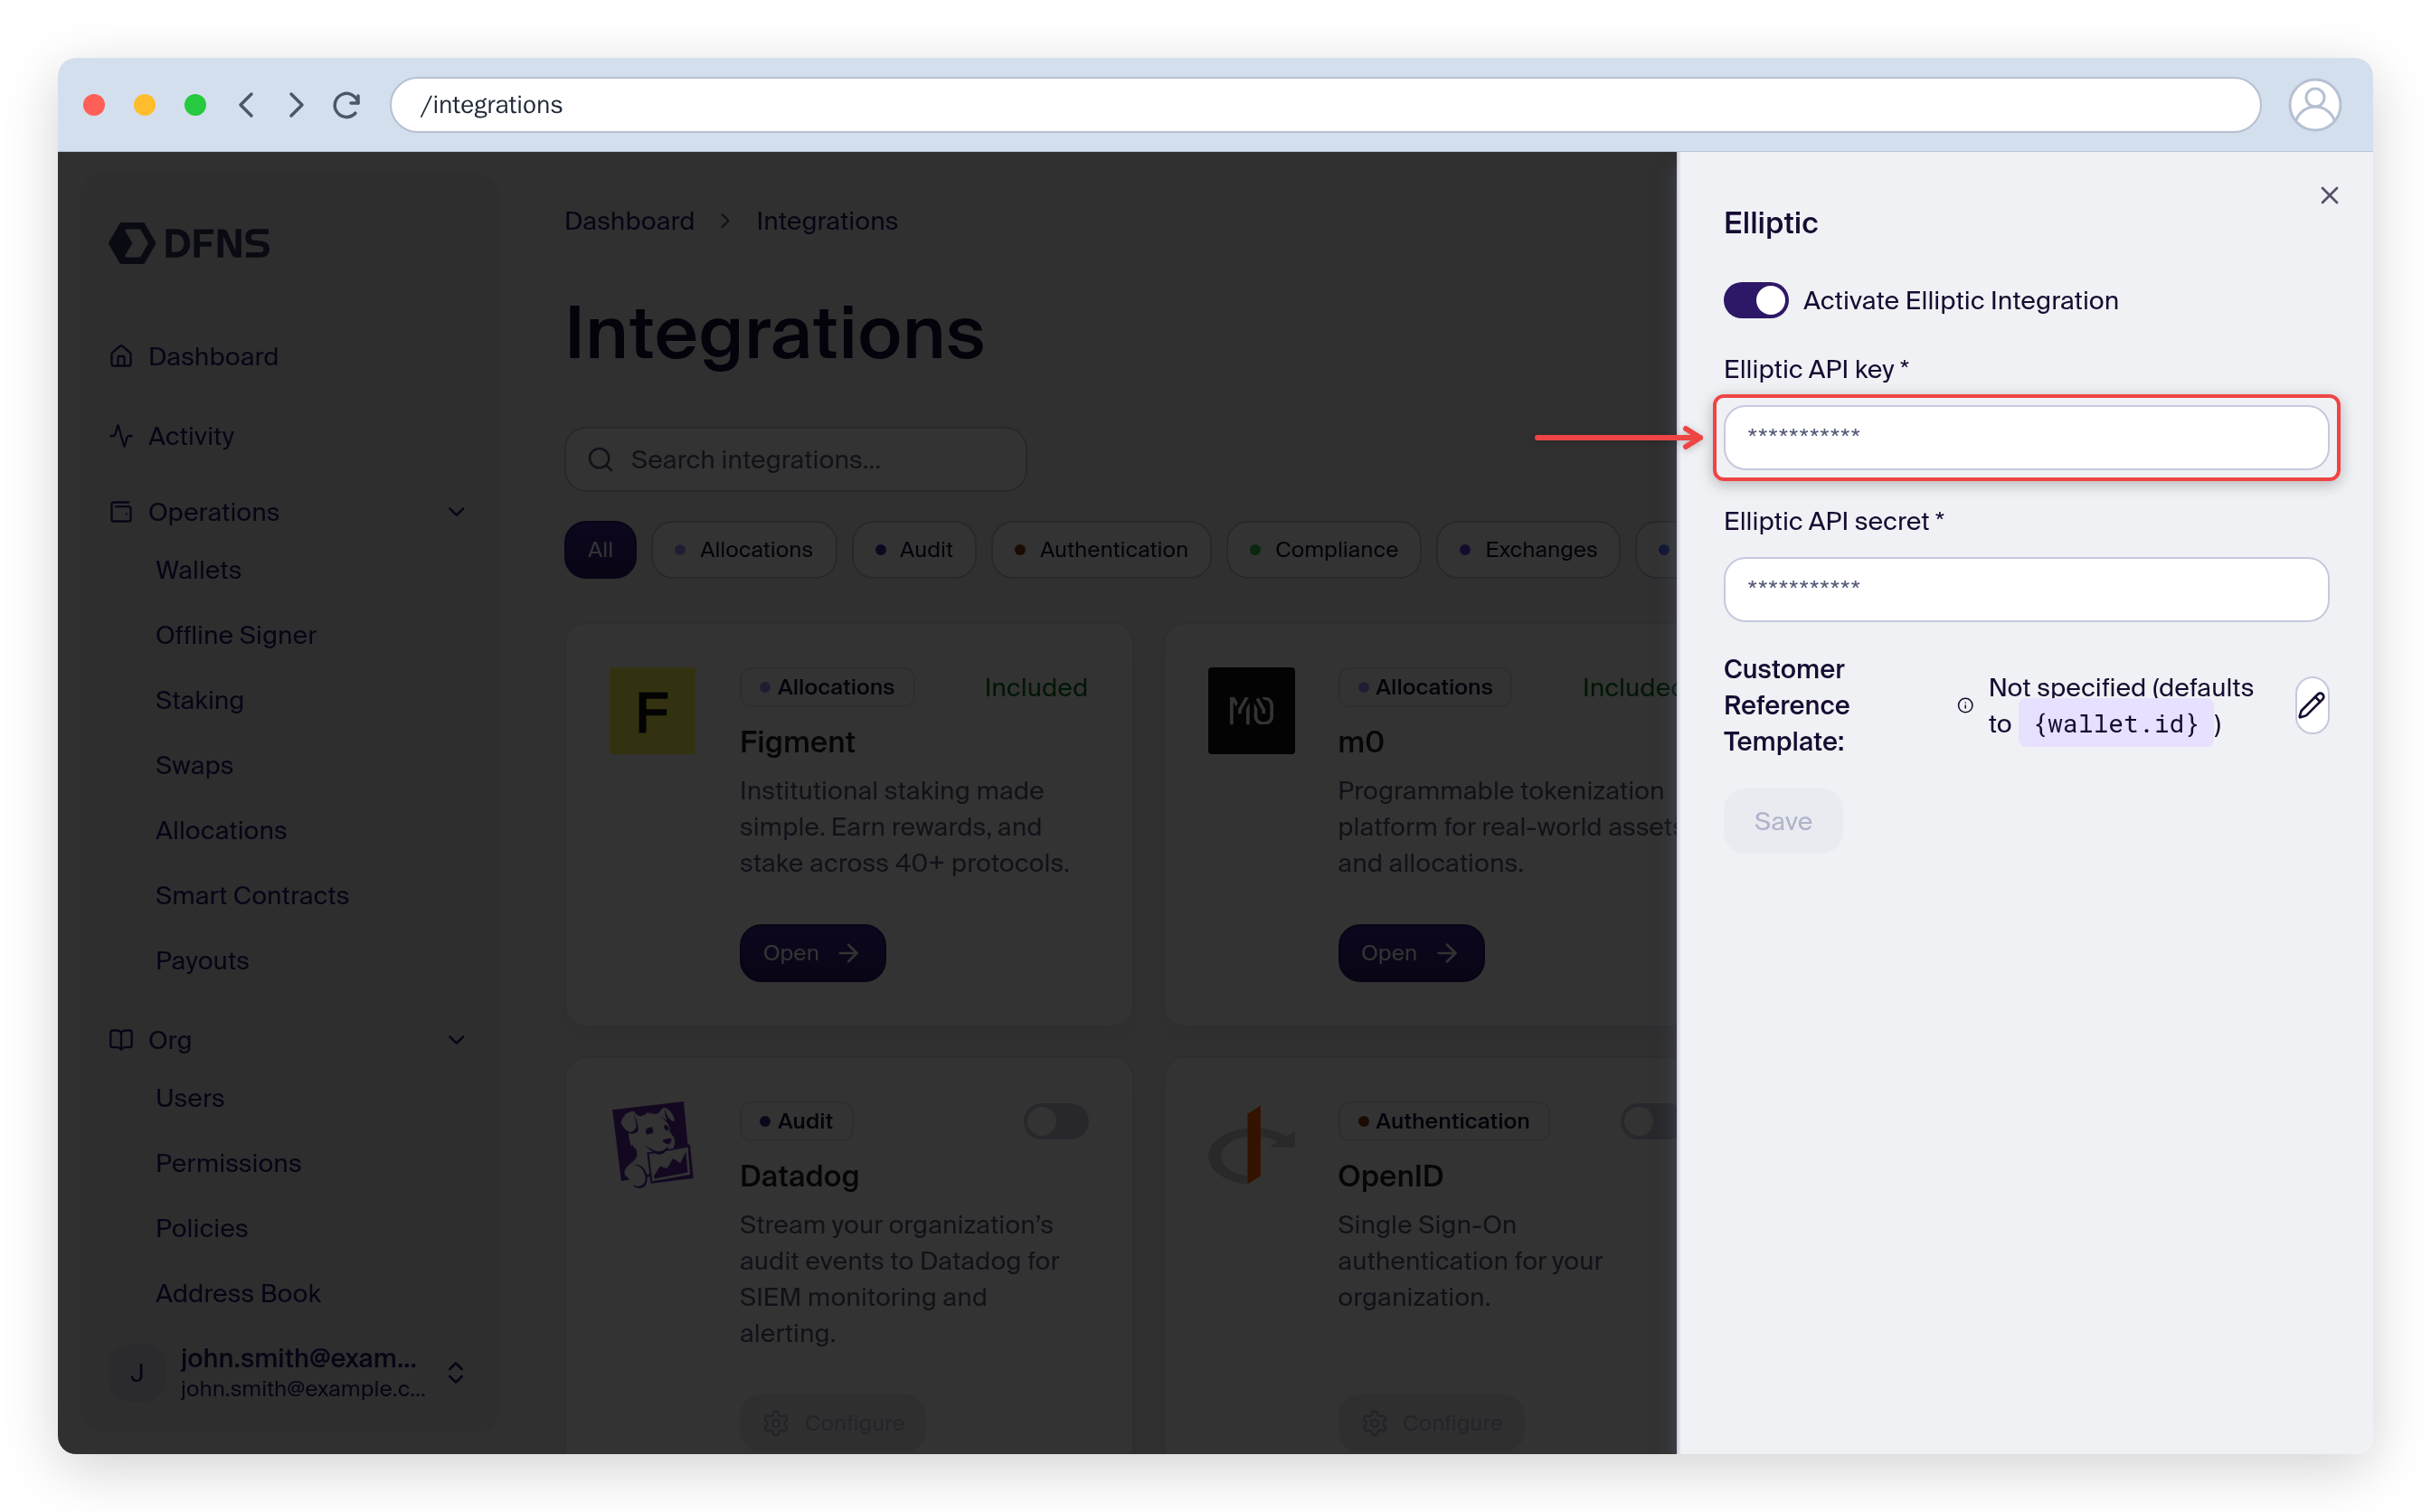Image resolution: width=2431 pixels, height=1512 pixels.
Task: Save the Elliptic configuration
Action: [1782, 821]
